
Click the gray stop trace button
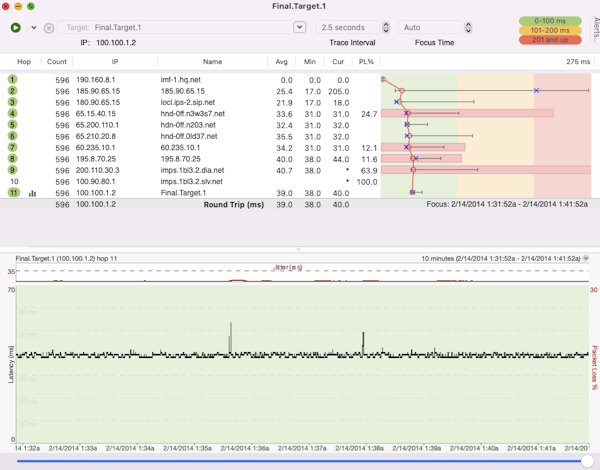(49, 28)
